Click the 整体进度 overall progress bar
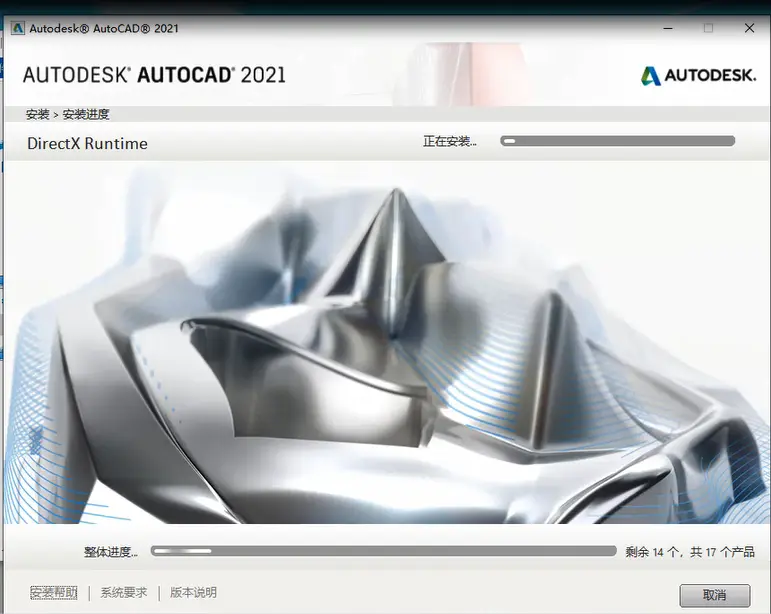Image resolution: width=771 pixels, height=614 pixels. point(384,551)
